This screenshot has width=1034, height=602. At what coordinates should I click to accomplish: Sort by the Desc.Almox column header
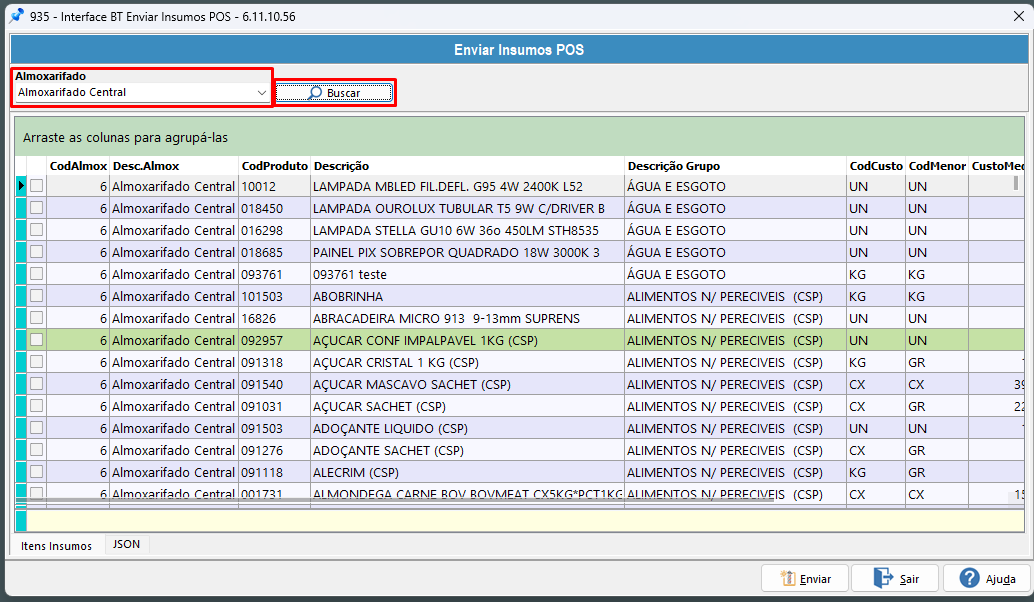pyautogui.click(x=174, y=166)
